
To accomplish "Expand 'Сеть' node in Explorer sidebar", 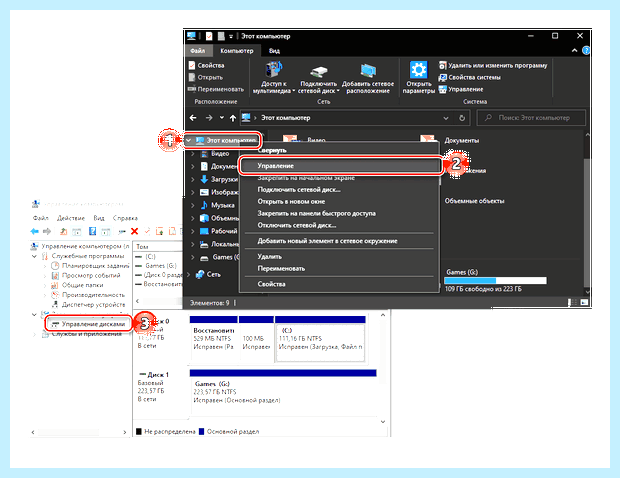I will click(x=189, y=274).
